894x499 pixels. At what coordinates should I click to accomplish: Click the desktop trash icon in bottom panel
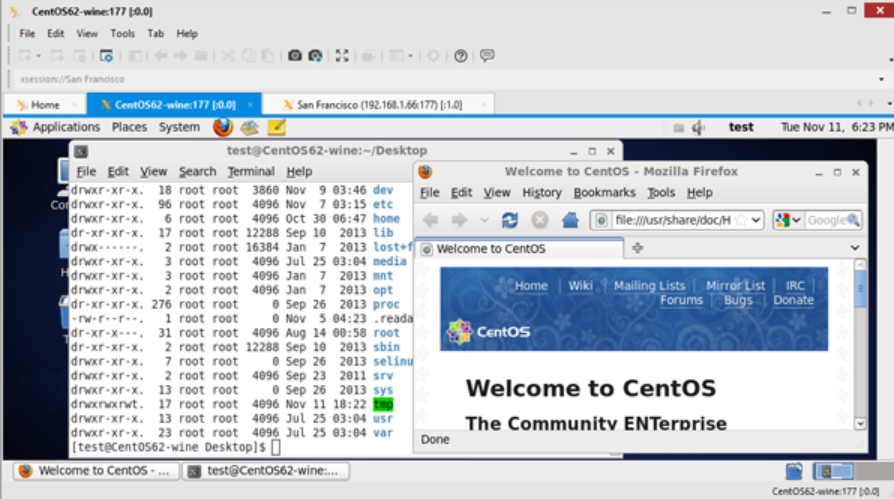[x=794, y=472]
